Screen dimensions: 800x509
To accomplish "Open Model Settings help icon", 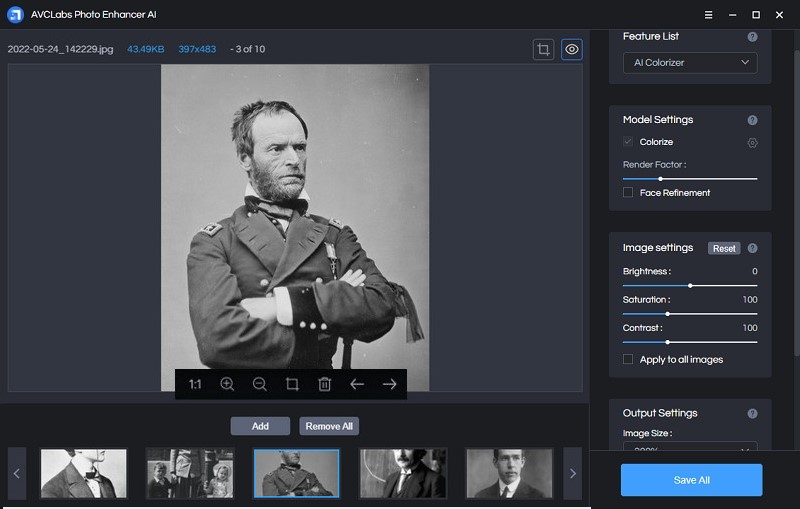I will (x=752, y=120).
